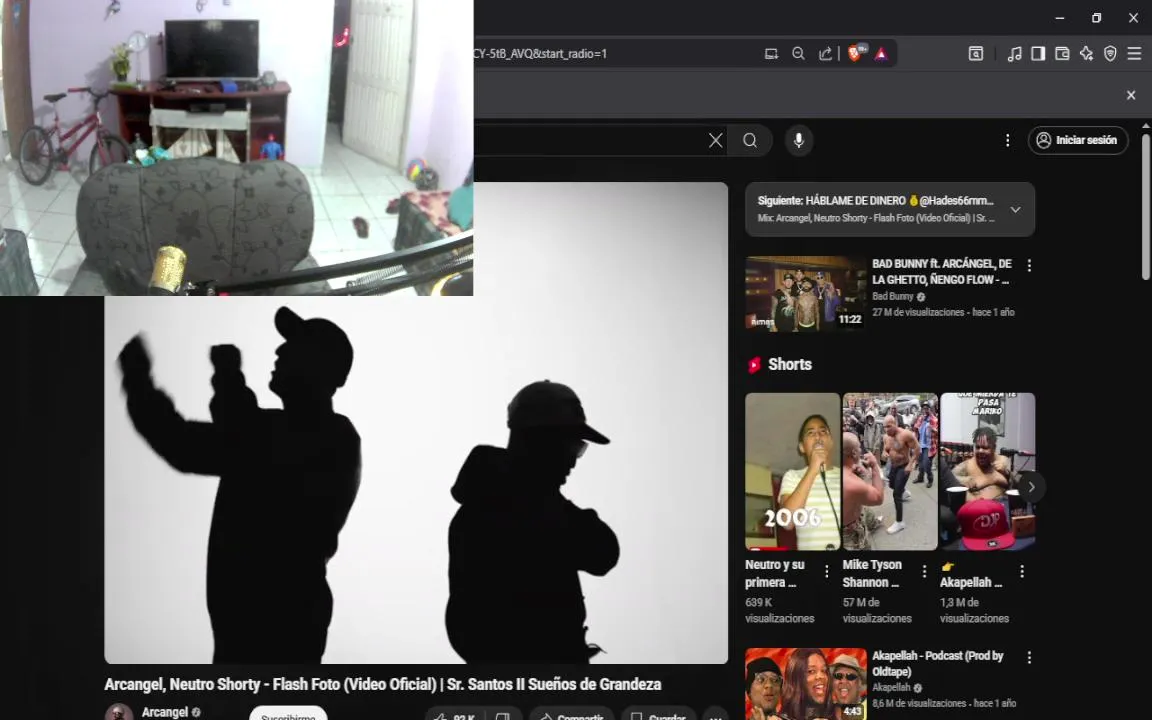The width and height of the screenshot is (1152, 720).
Task: Open the Bad Bunny channel name link
Action: tap(893, 296)
